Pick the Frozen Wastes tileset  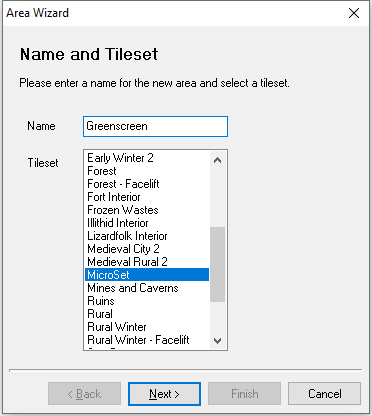147,210
